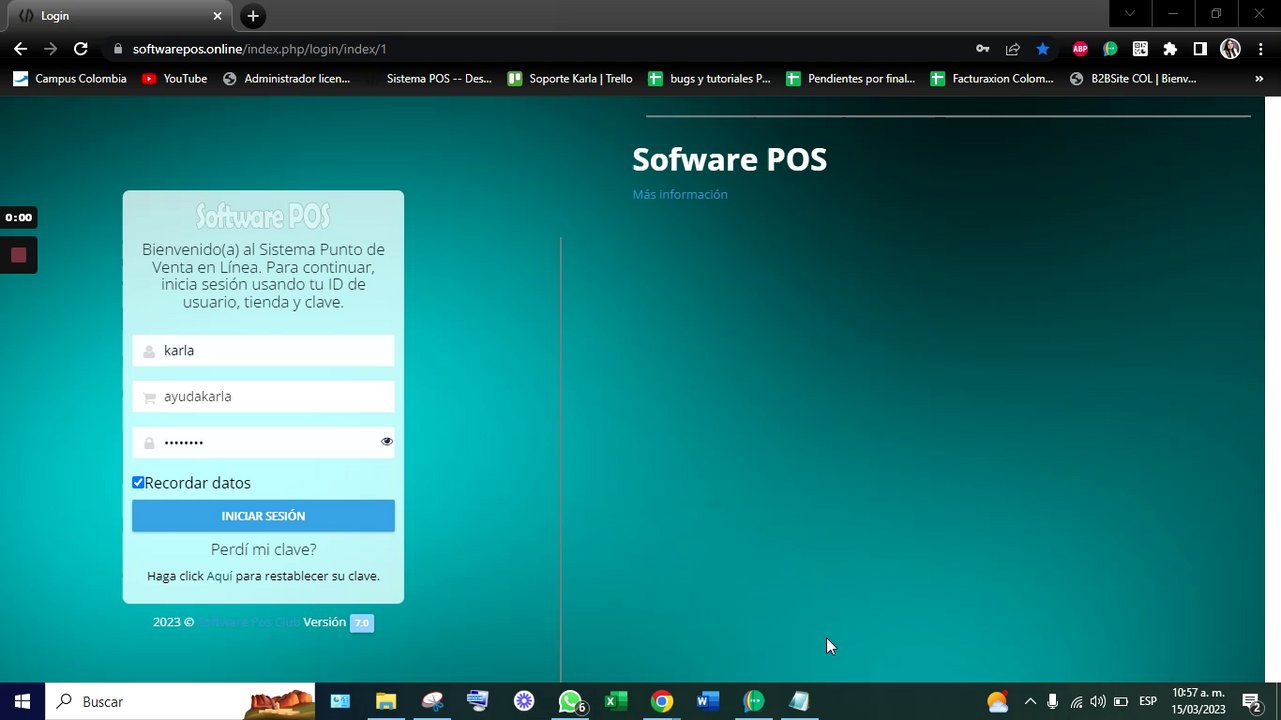Open the weather widget in taskbar
This screenshot has width=1281, height=720.
coord(997,702)
